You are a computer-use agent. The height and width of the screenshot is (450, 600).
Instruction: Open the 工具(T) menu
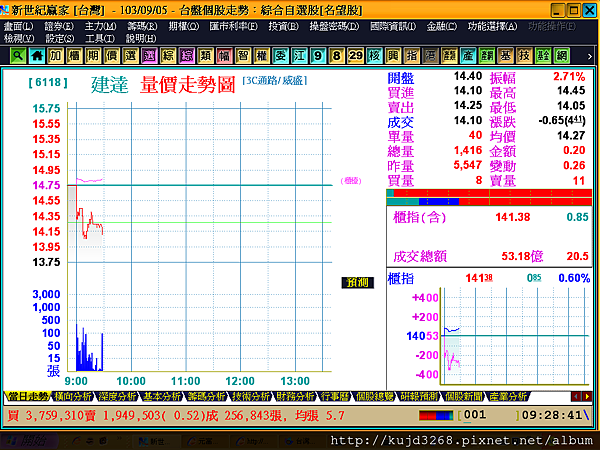click(100, 38)
